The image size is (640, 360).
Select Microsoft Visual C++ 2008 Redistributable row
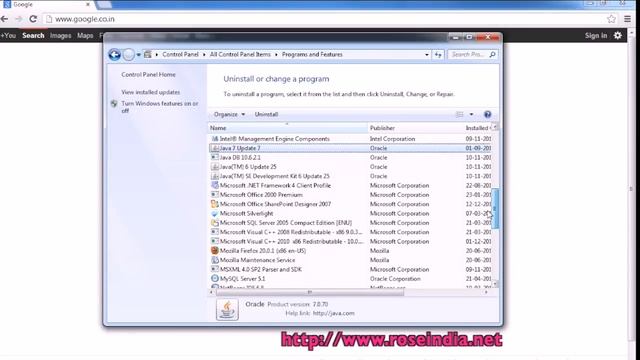click(351, 232)
